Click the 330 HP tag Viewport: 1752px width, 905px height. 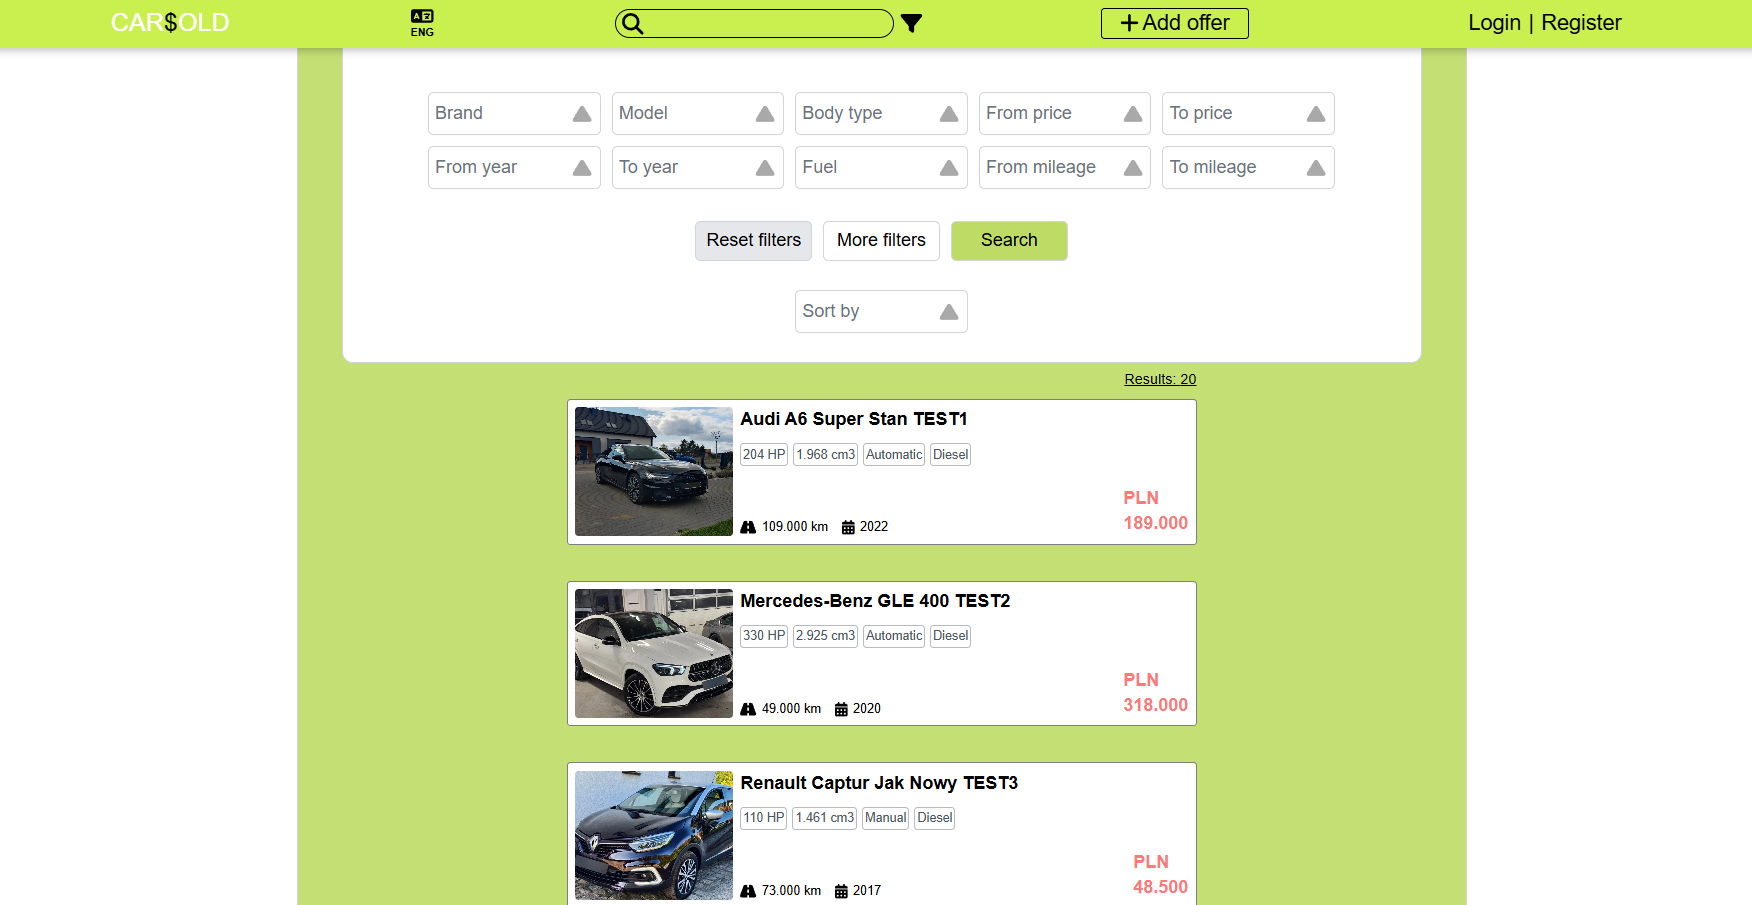[764, 636]
